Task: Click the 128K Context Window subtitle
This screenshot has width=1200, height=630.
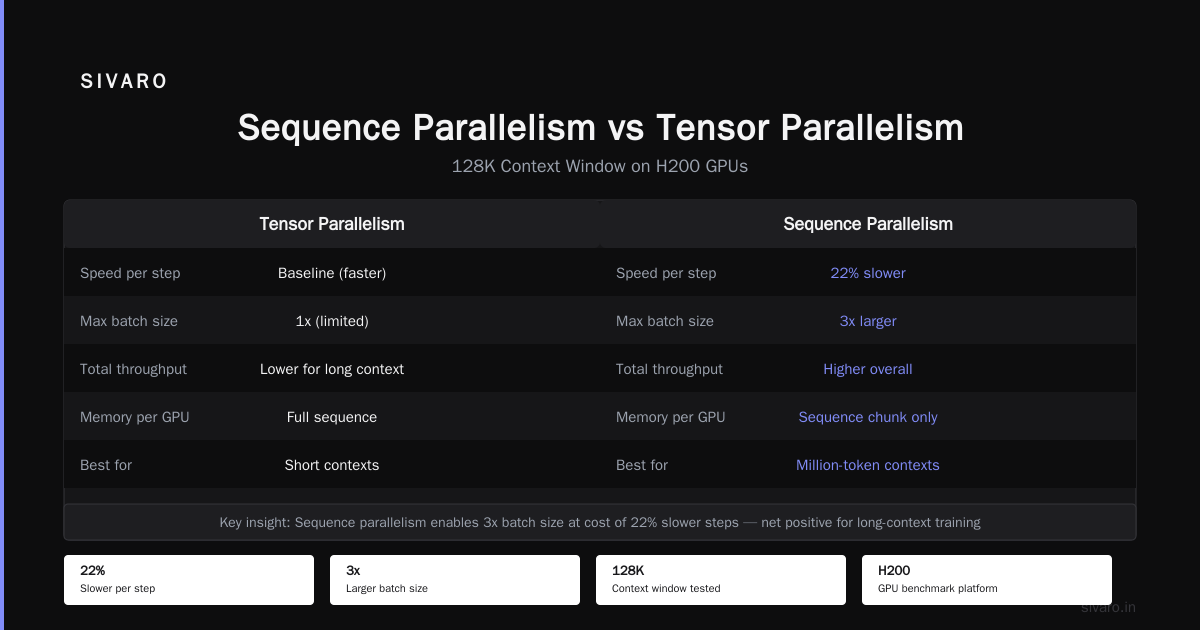Action: point(600,166)
